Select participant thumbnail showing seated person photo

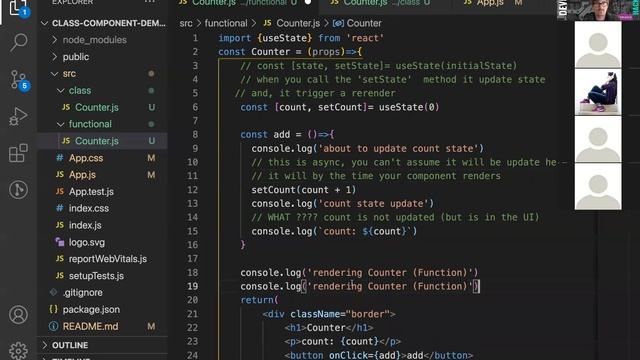[x=598, y=92]
